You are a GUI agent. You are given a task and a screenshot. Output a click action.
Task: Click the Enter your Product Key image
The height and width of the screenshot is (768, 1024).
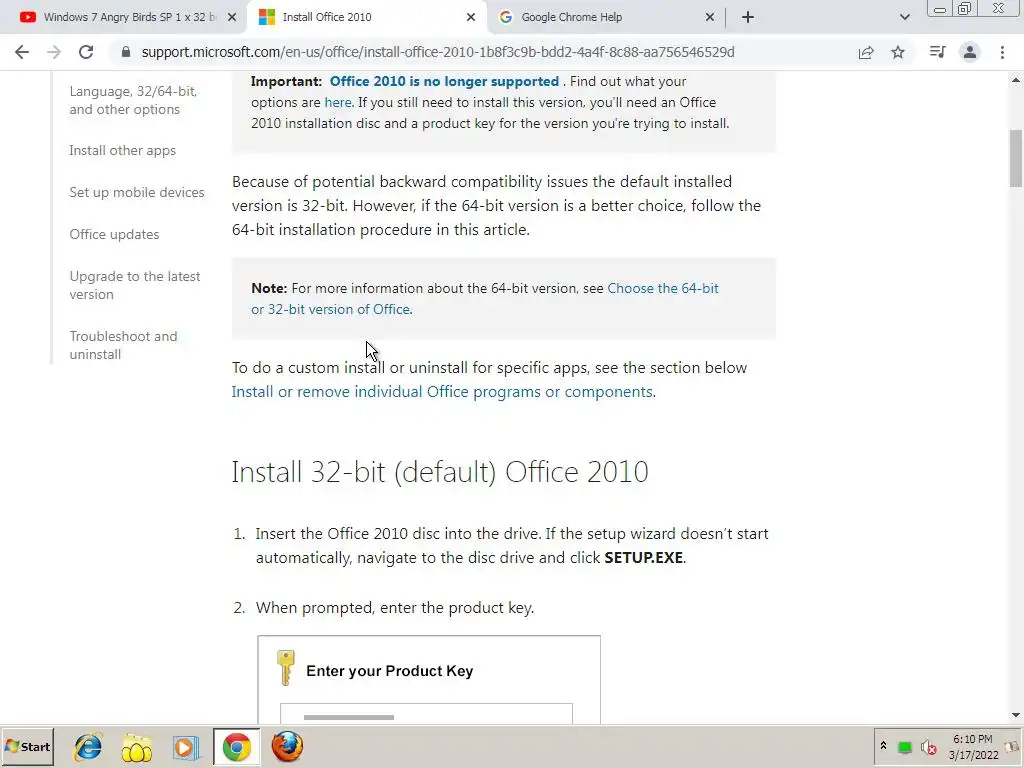[429, 679]
